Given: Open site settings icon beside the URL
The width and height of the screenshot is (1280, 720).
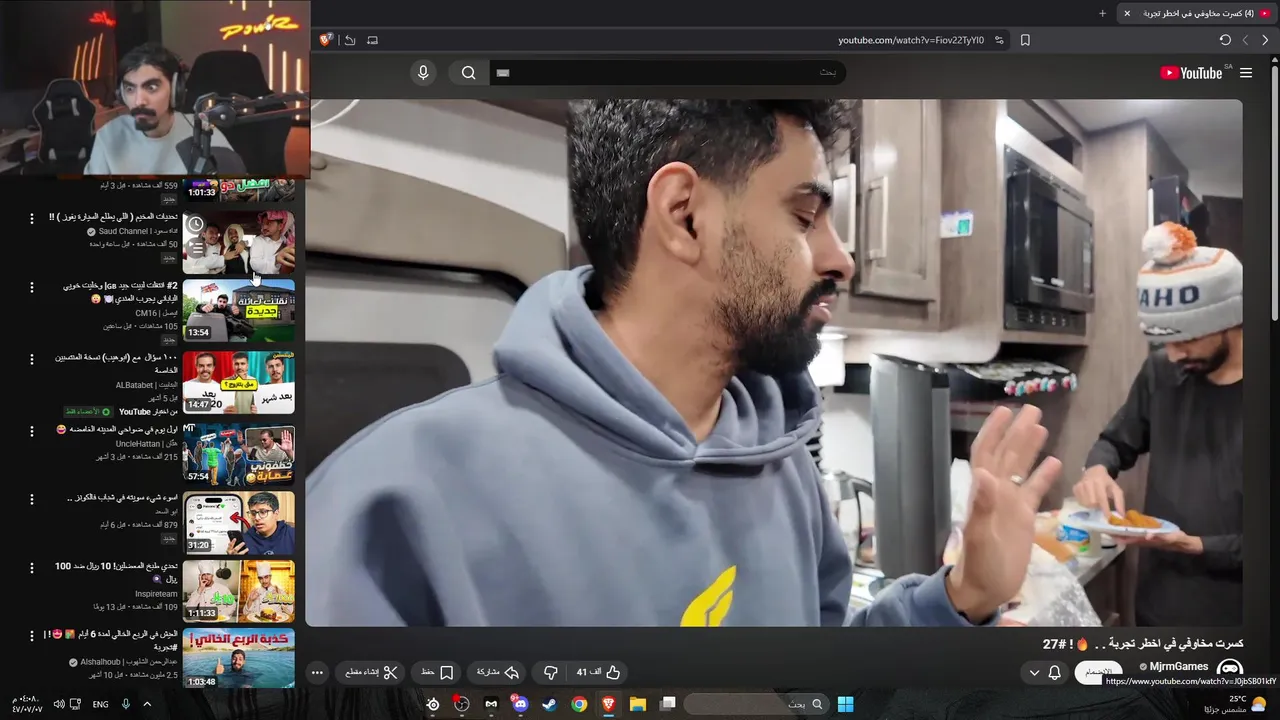Looking at the screenshot, I should pyautogui.click(x=999, y=40).
